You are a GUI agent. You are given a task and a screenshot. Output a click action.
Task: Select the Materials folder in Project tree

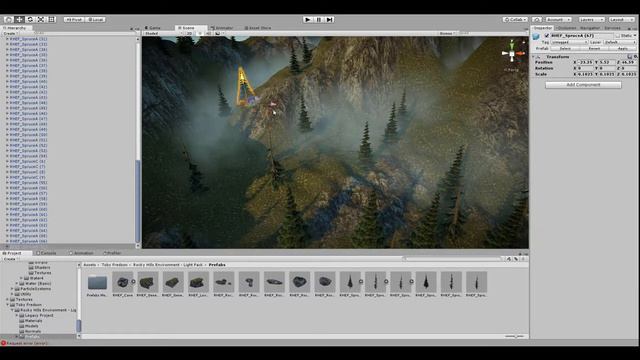(x=33, y=320)
